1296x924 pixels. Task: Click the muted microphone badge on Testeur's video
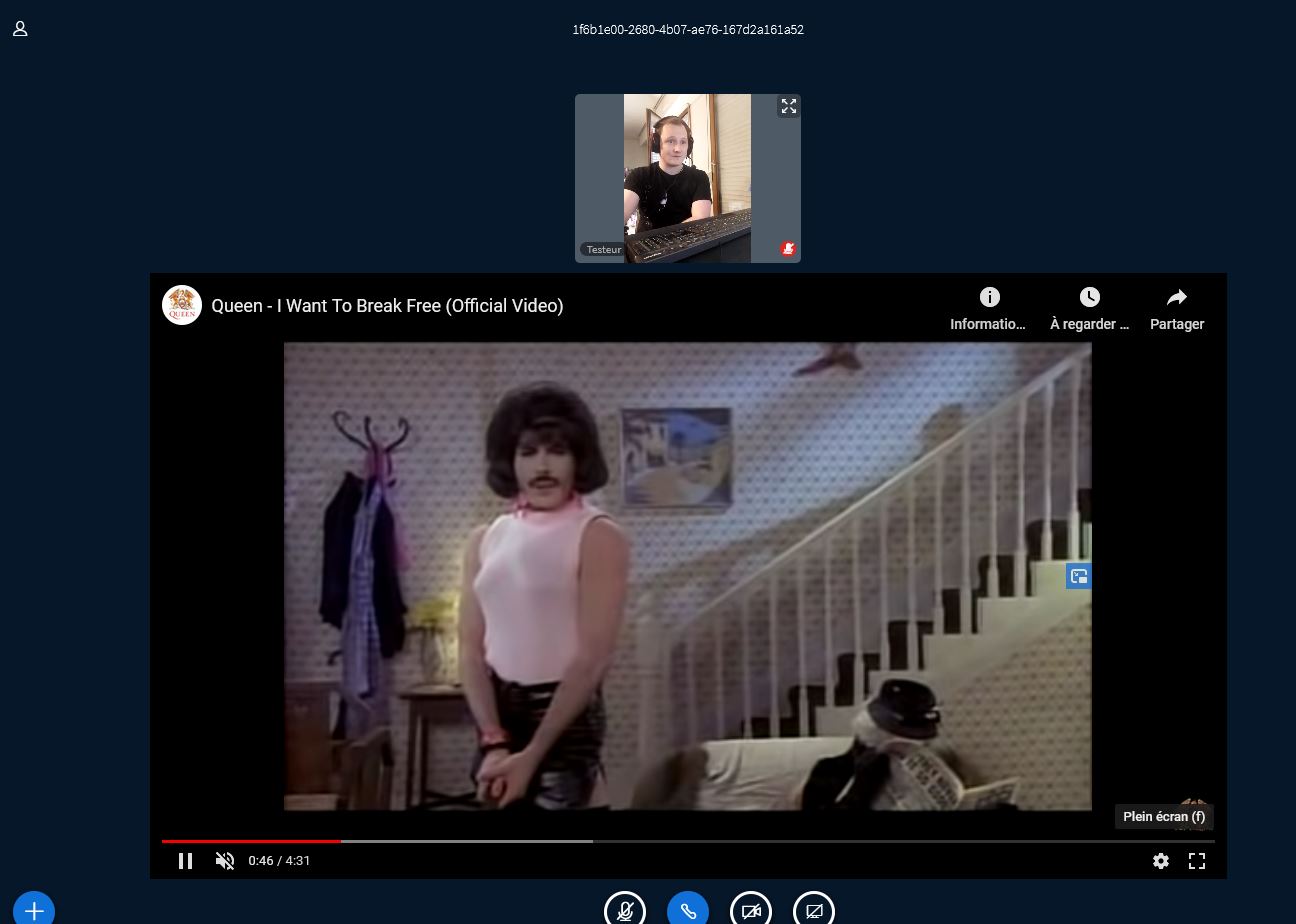(x=788, y=249)
